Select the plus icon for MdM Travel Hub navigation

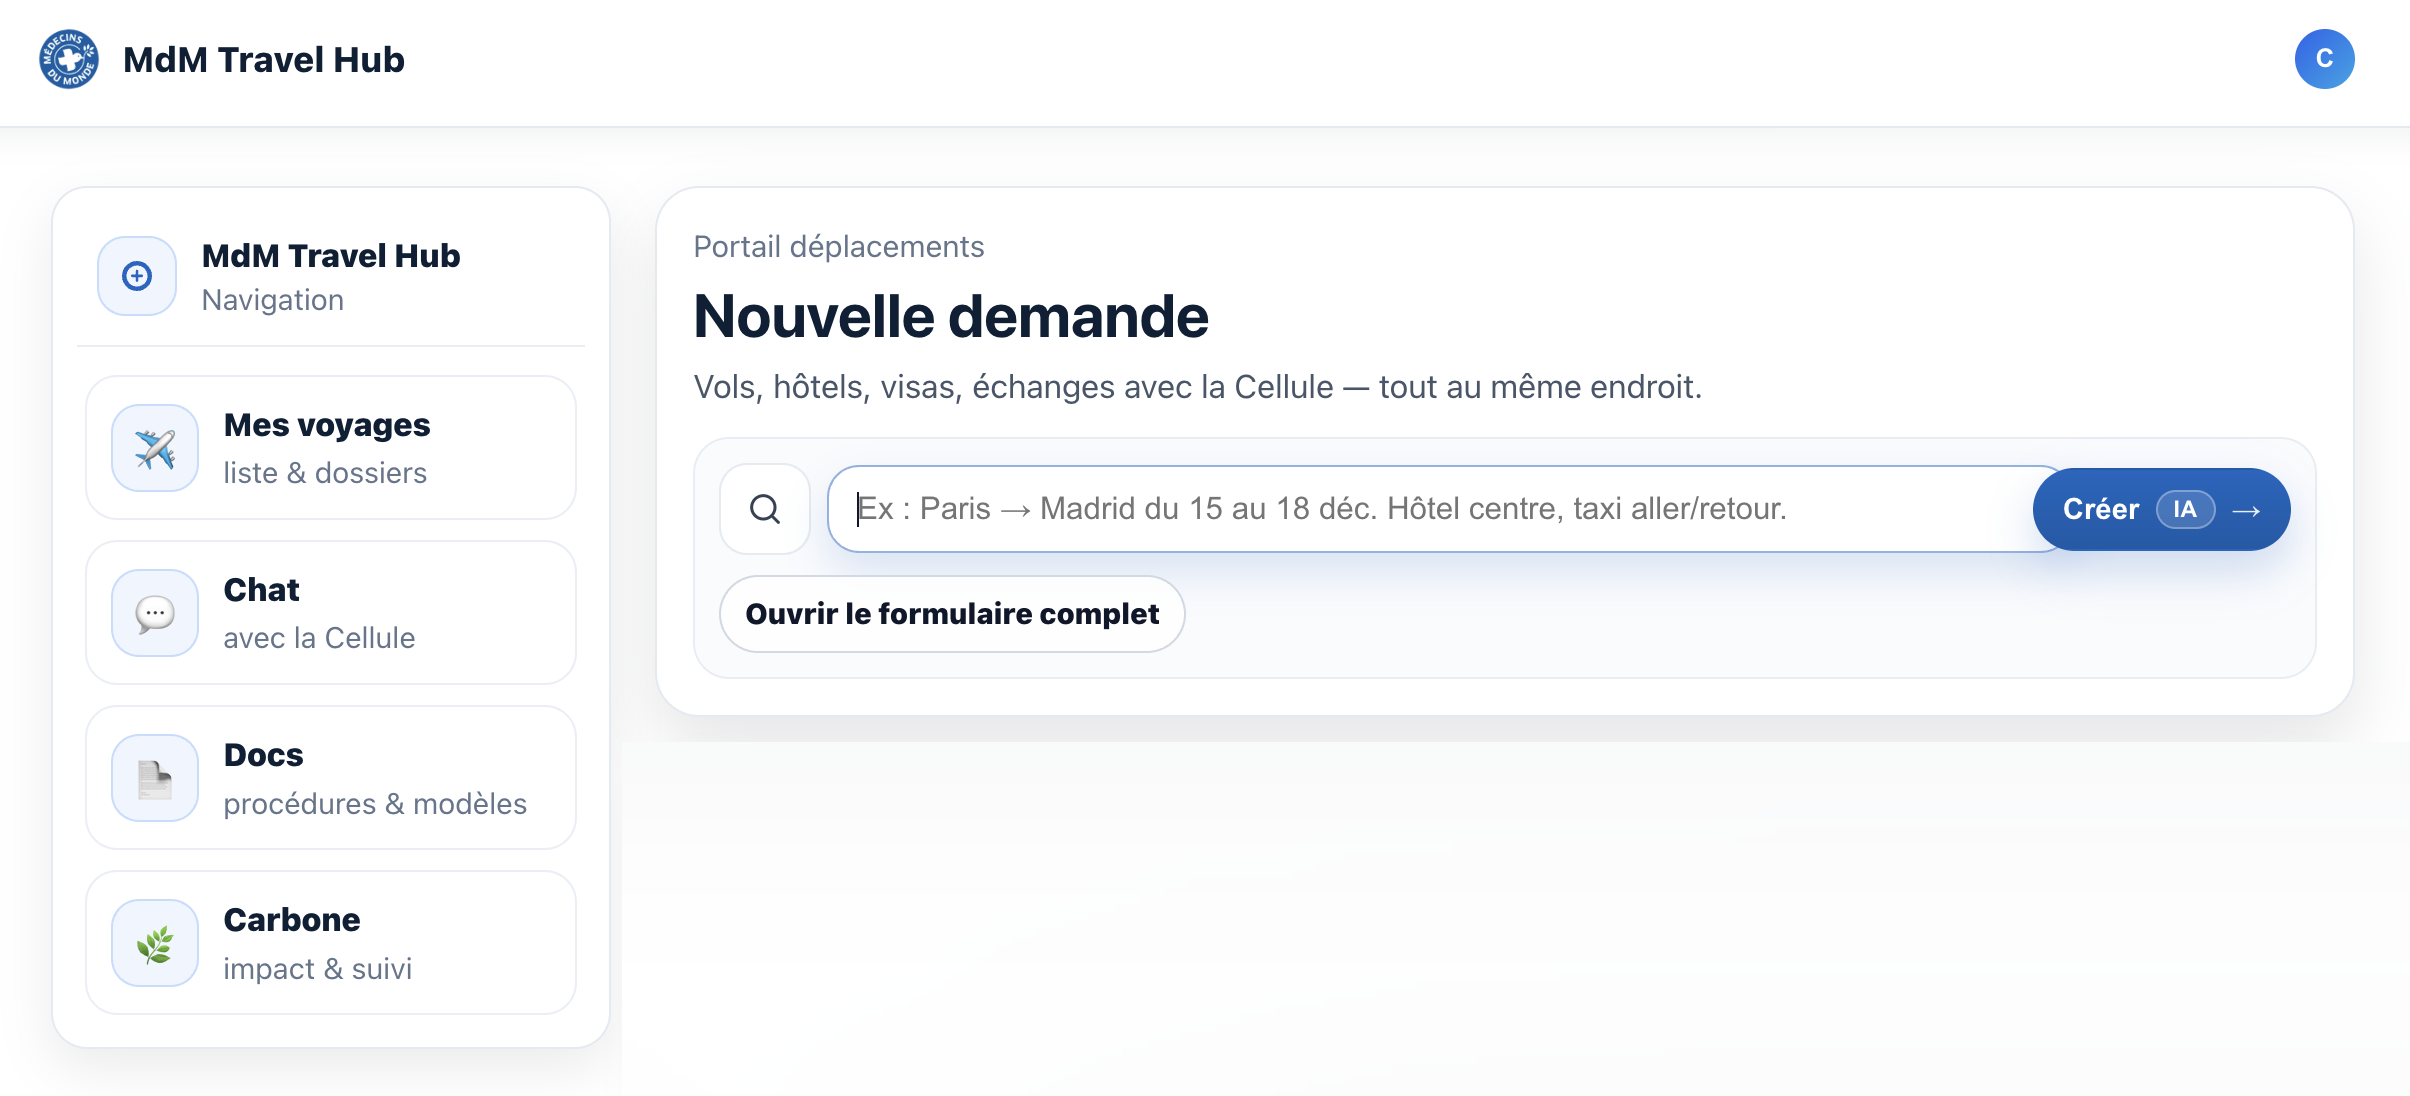135,276
